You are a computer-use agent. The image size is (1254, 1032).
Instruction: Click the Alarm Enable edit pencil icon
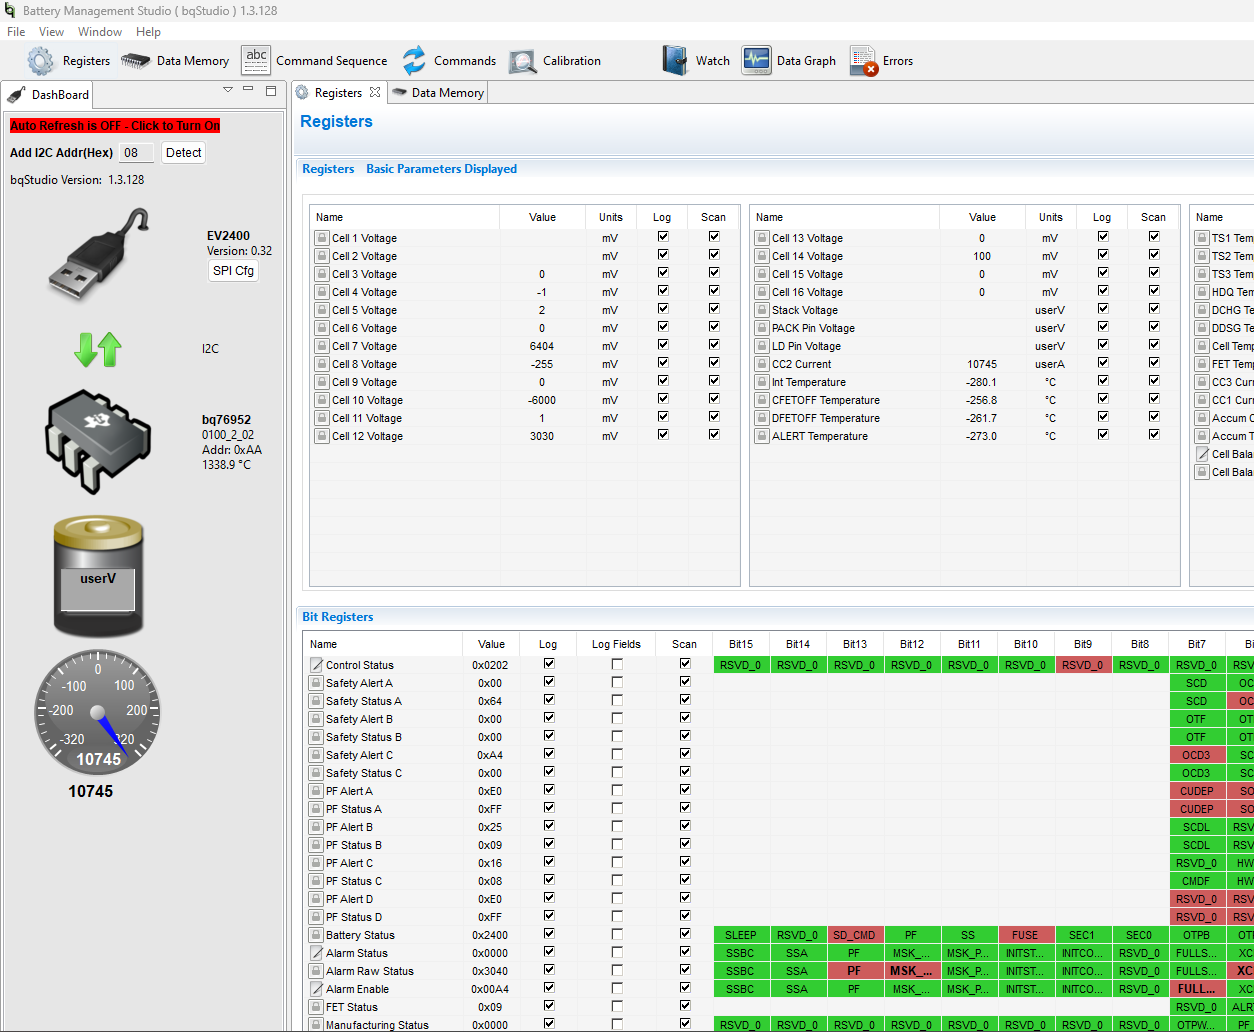tap(316, 989)
